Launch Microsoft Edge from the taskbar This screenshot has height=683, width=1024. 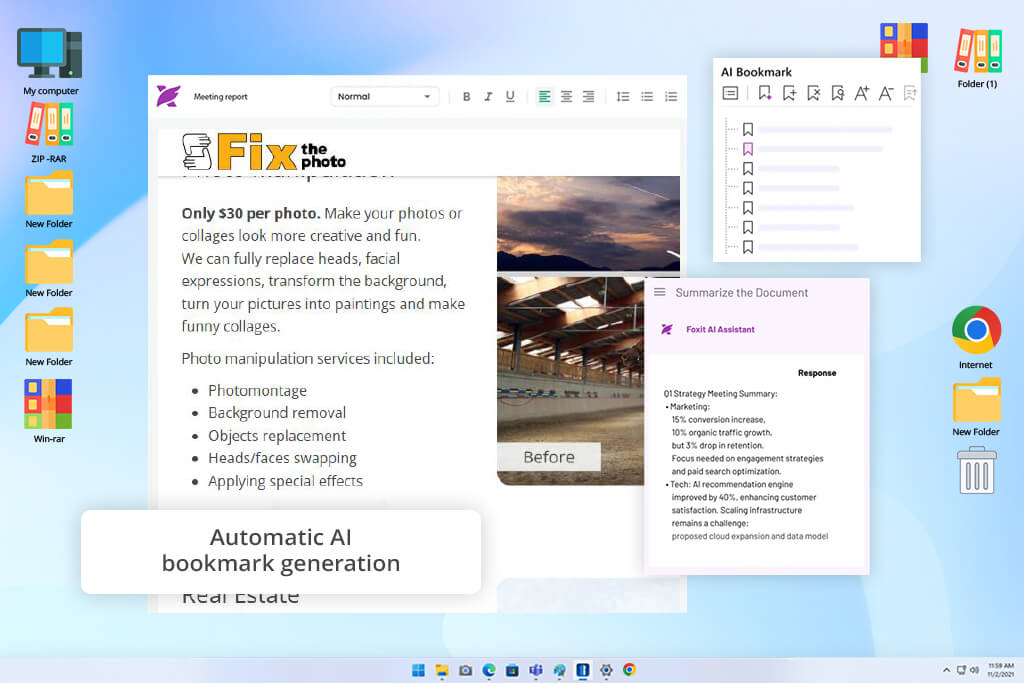pos(489,670)
